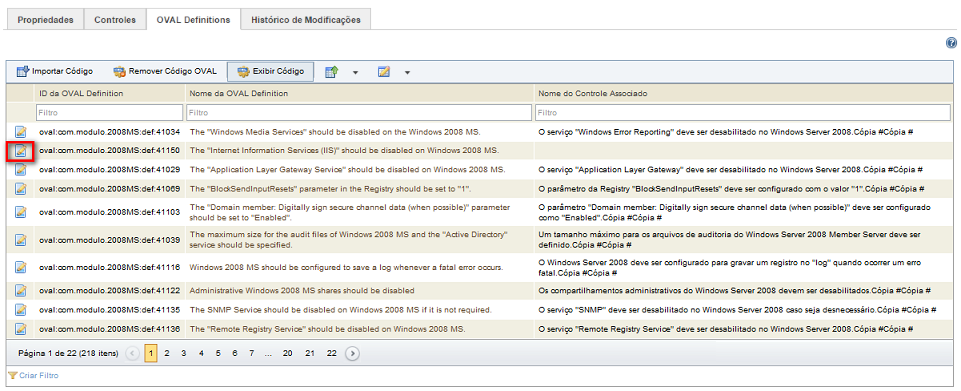Screen dimensions: 961x391
Task: Go to page 5
Action: [218, 353]
